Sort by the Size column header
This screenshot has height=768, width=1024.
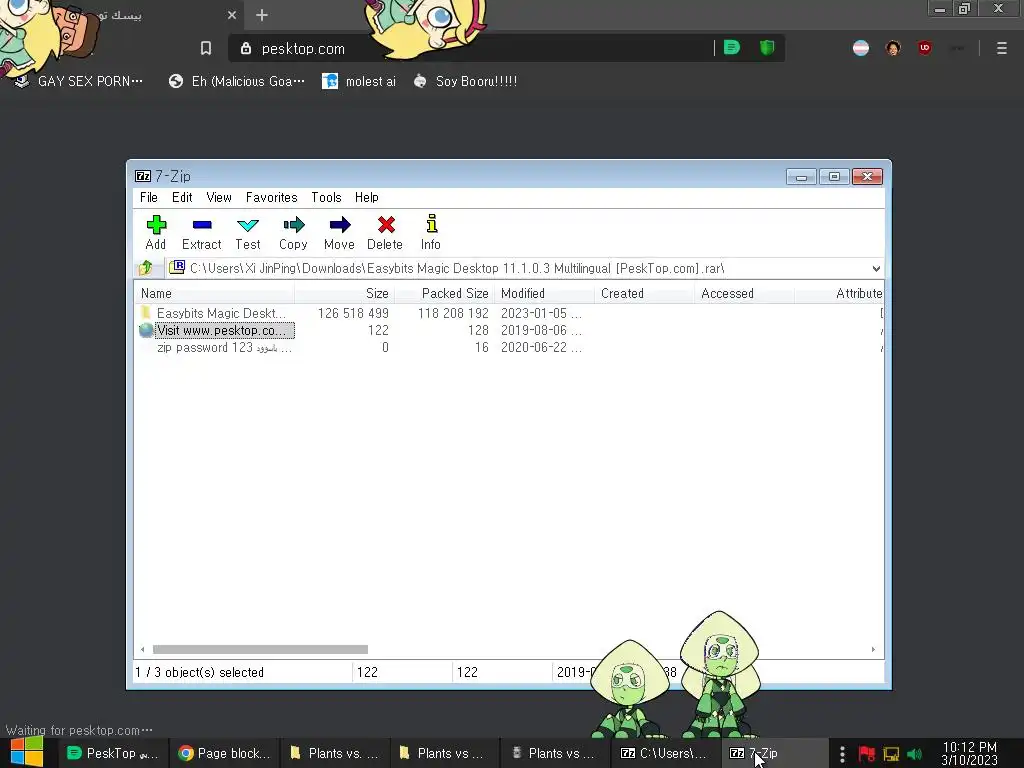[x=345, y=293]
